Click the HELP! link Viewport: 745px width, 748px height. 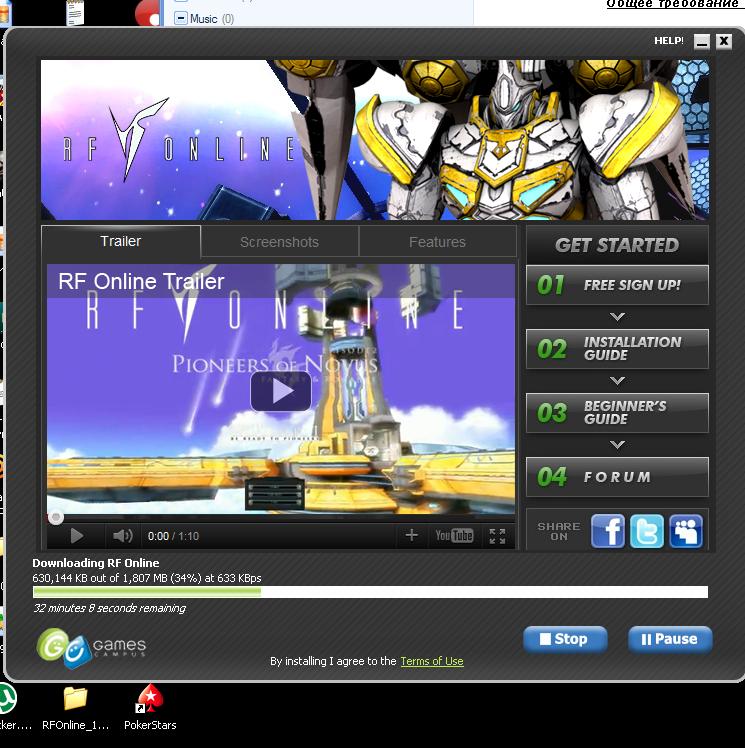[669, 41]
